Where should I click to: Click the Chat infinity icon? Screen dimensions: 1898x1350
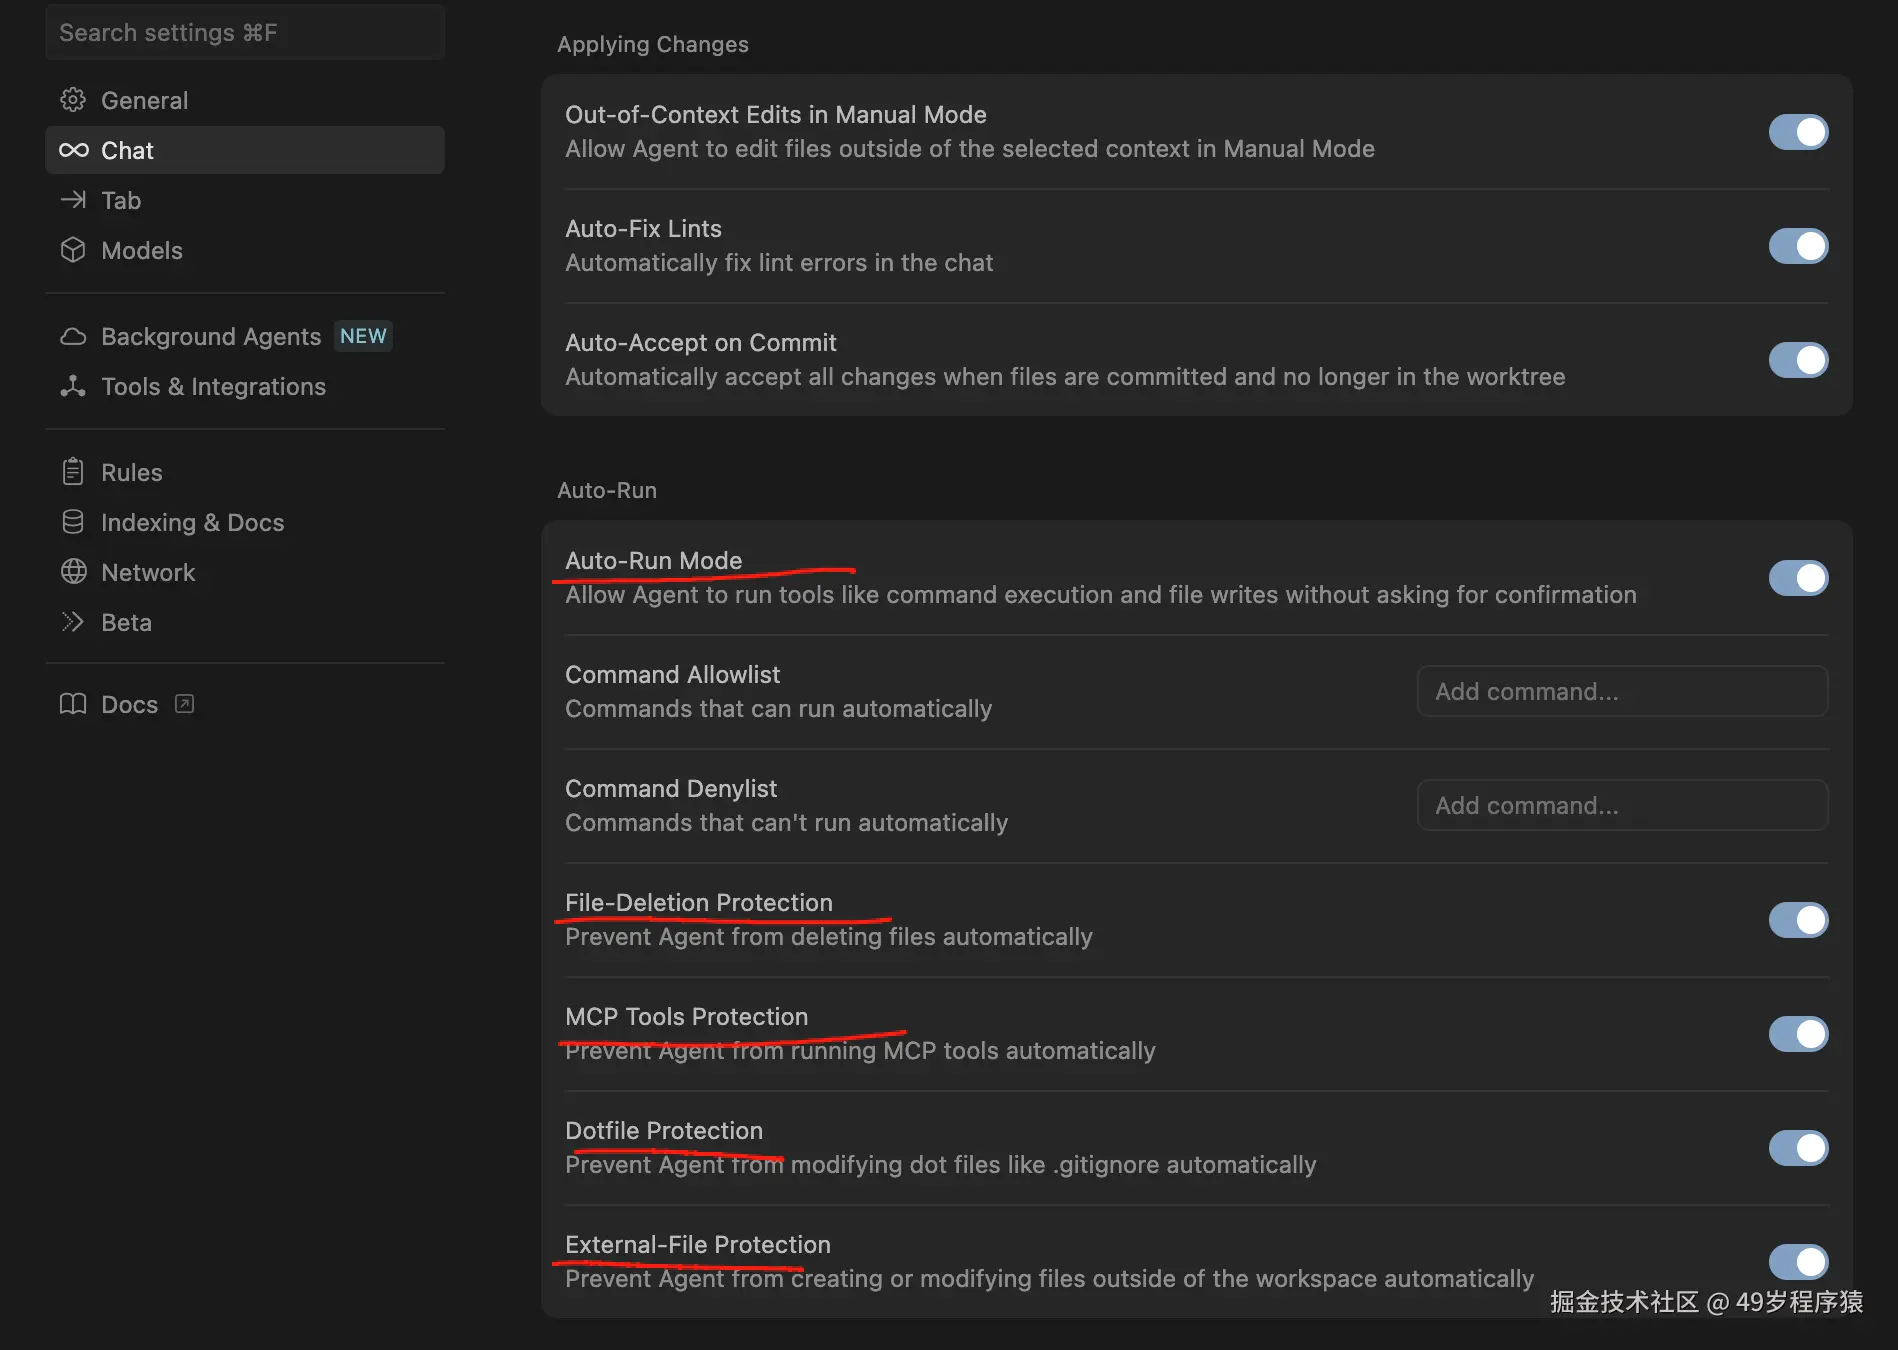click(x=73, y=150)
